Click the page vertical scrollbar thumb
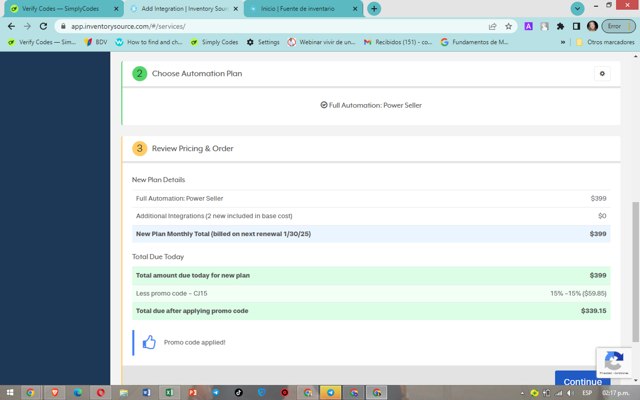Screen dimensions: 640x400 tap(636, 271)
